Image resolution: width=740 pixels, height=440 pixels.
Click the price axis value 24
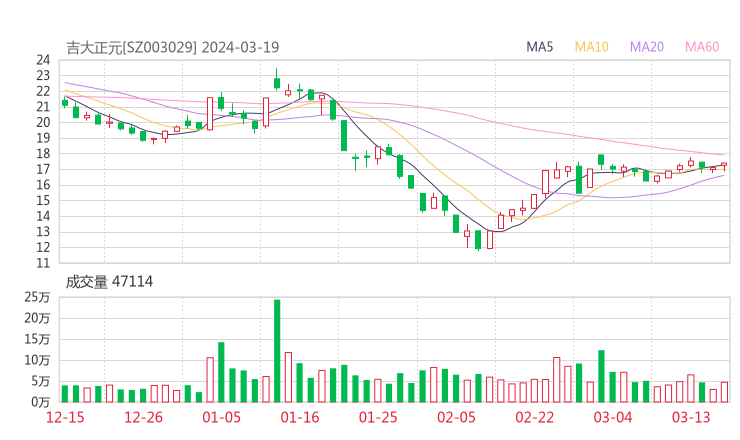coord(43,60)
